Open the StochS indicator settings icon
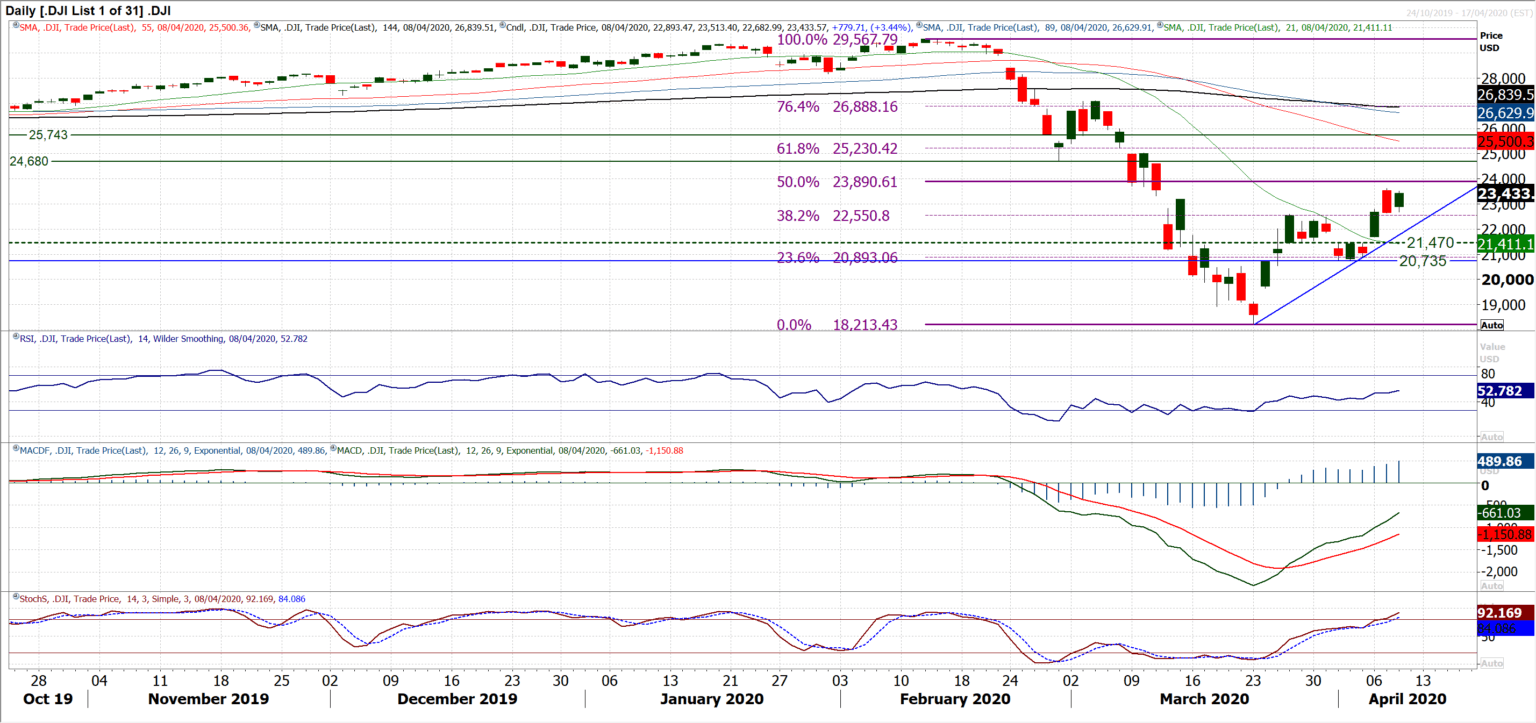1536x723 pixels. [14, 597]
